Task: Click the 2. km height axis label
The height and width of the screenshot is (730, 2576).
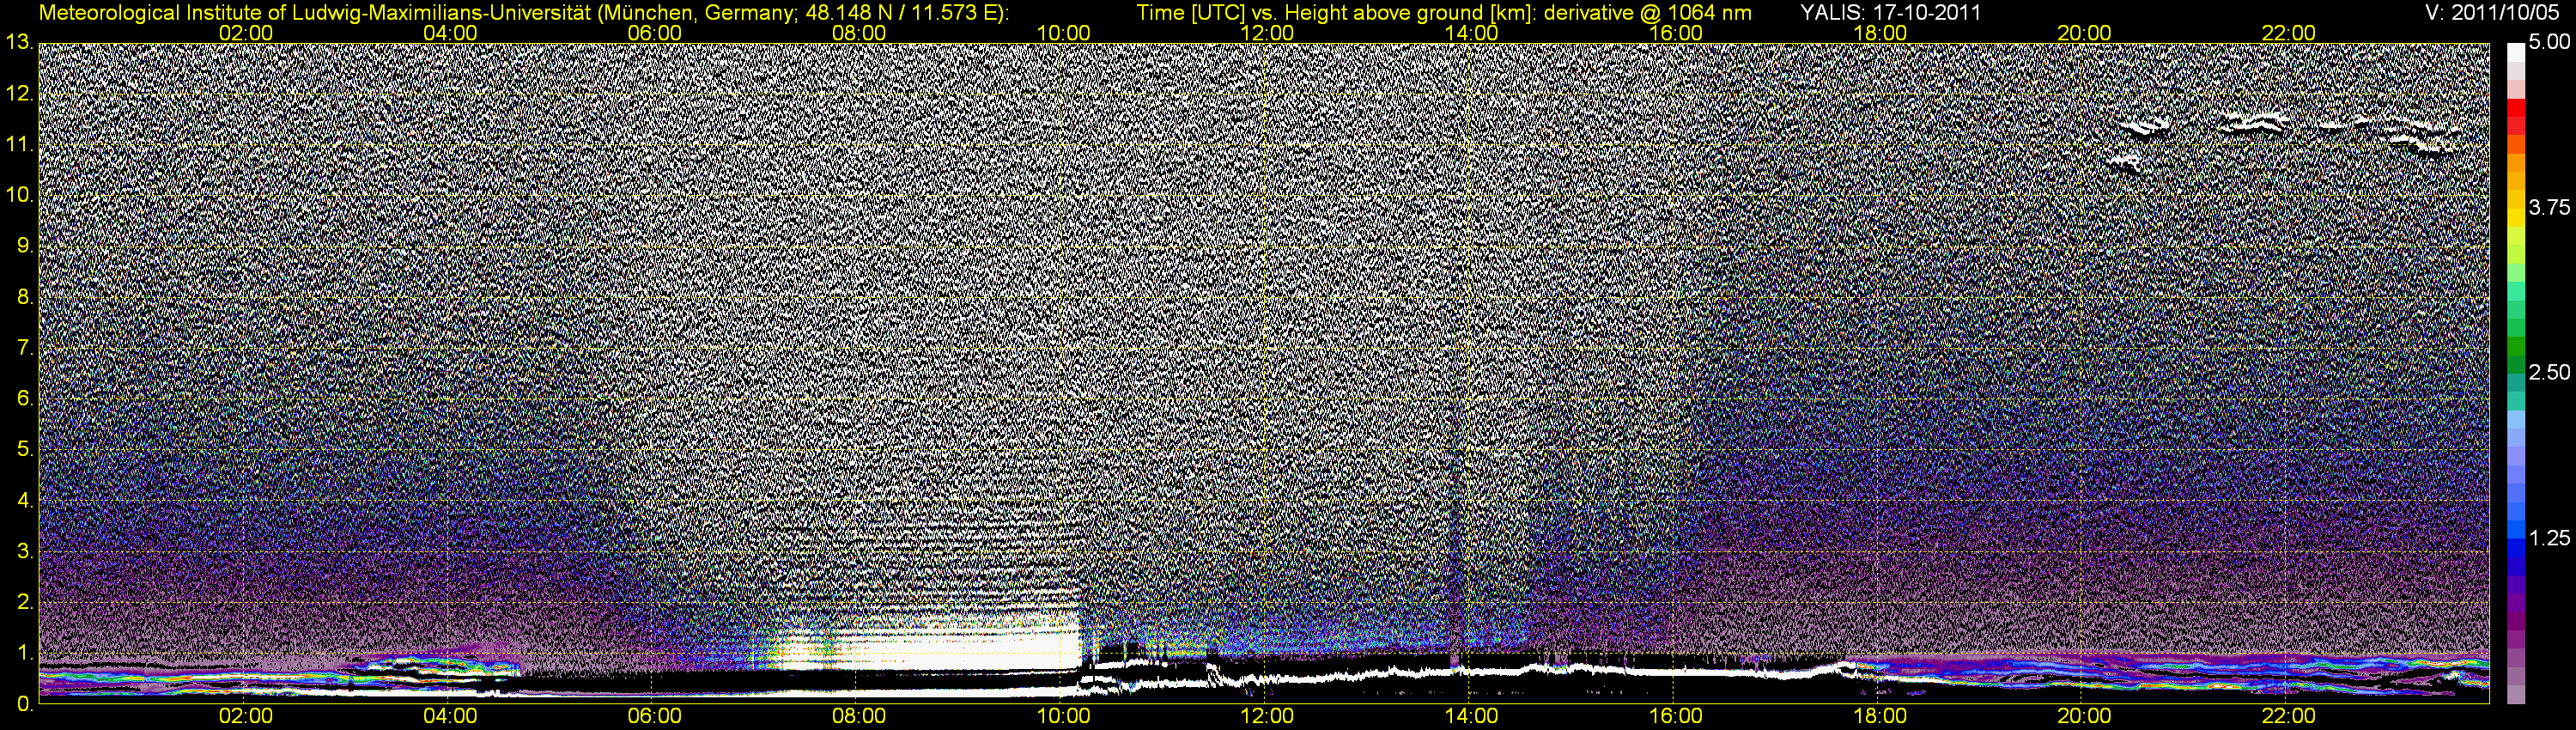Action: click(24, 602)
